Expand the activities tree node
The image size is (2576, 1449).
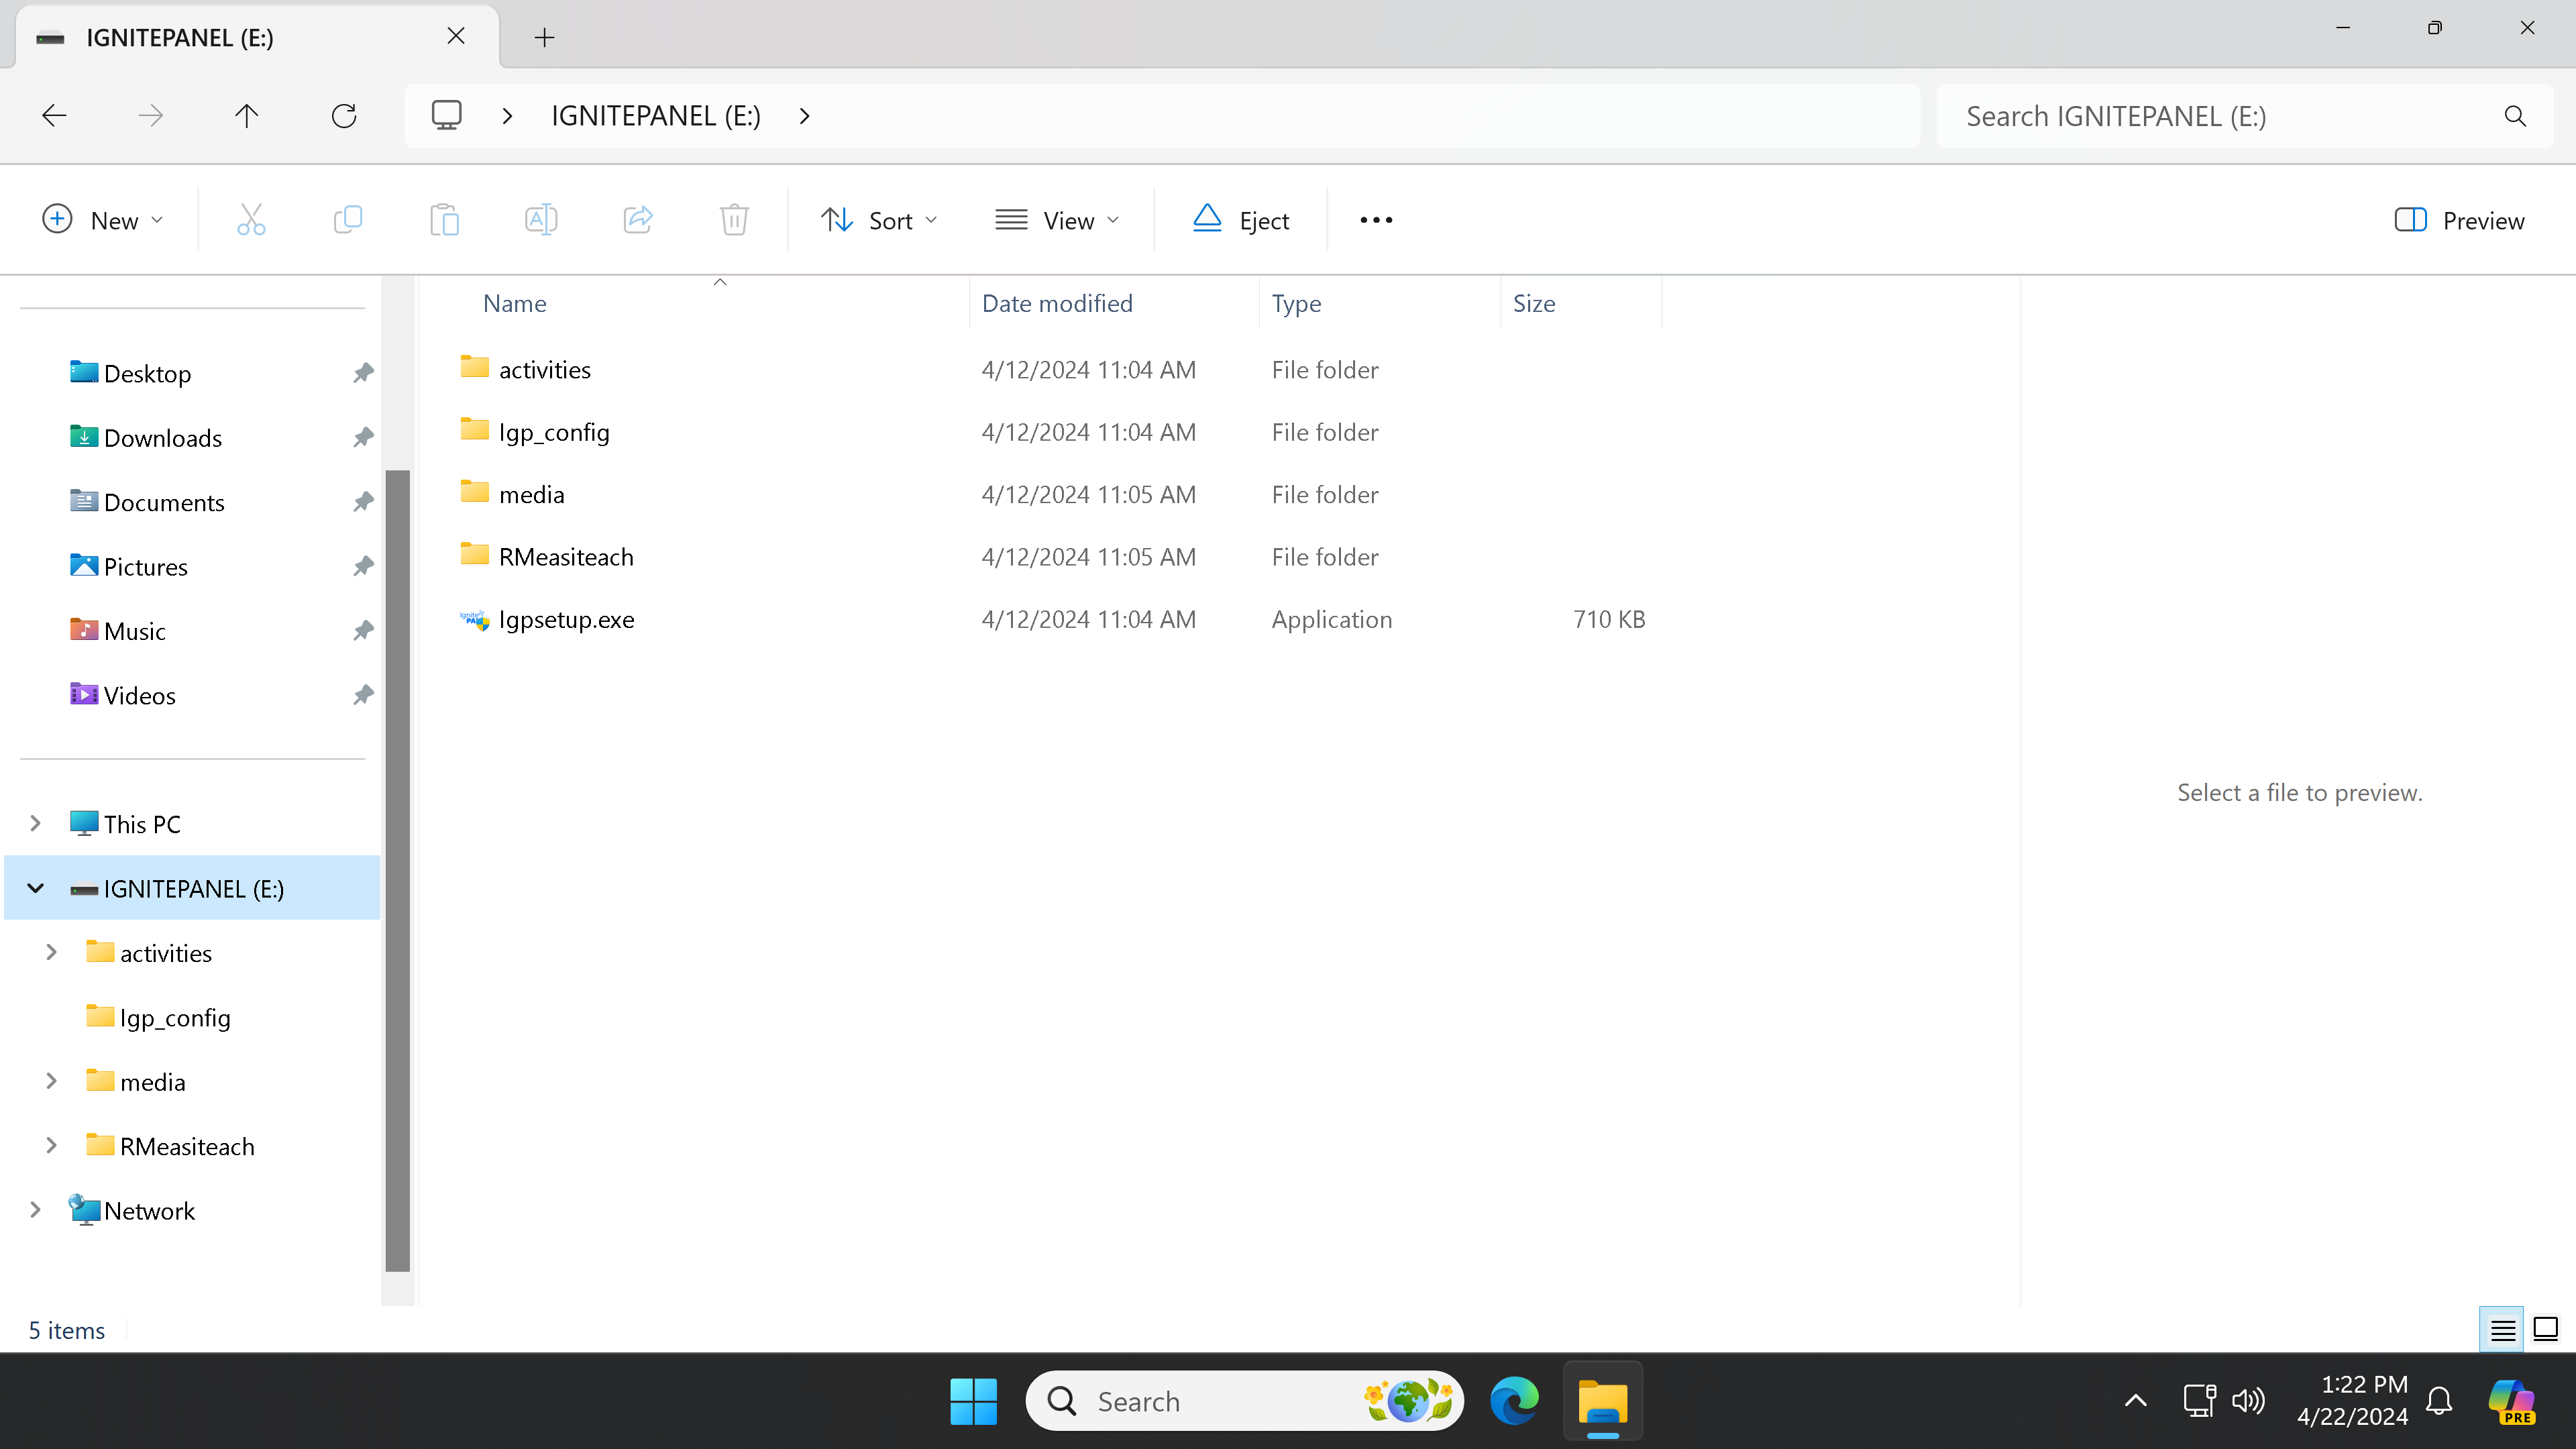coord(52,953)
